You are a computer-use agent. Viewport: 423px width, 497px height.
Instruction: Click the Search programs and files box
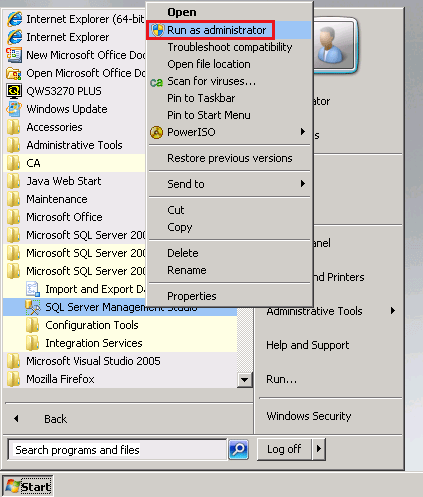117,450
